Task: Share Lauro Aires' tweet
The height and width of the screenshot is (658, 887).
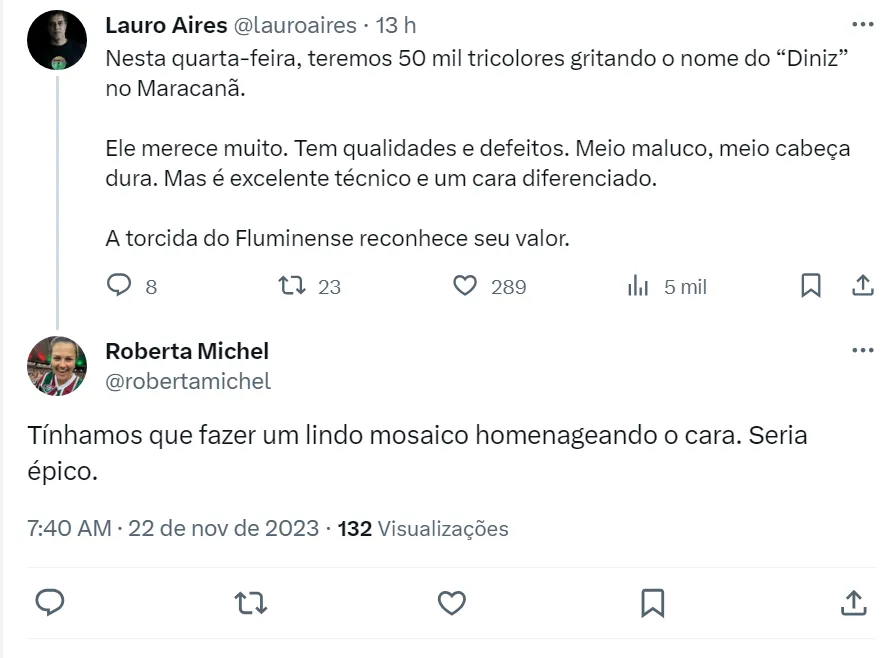Action: coord(862,286)
